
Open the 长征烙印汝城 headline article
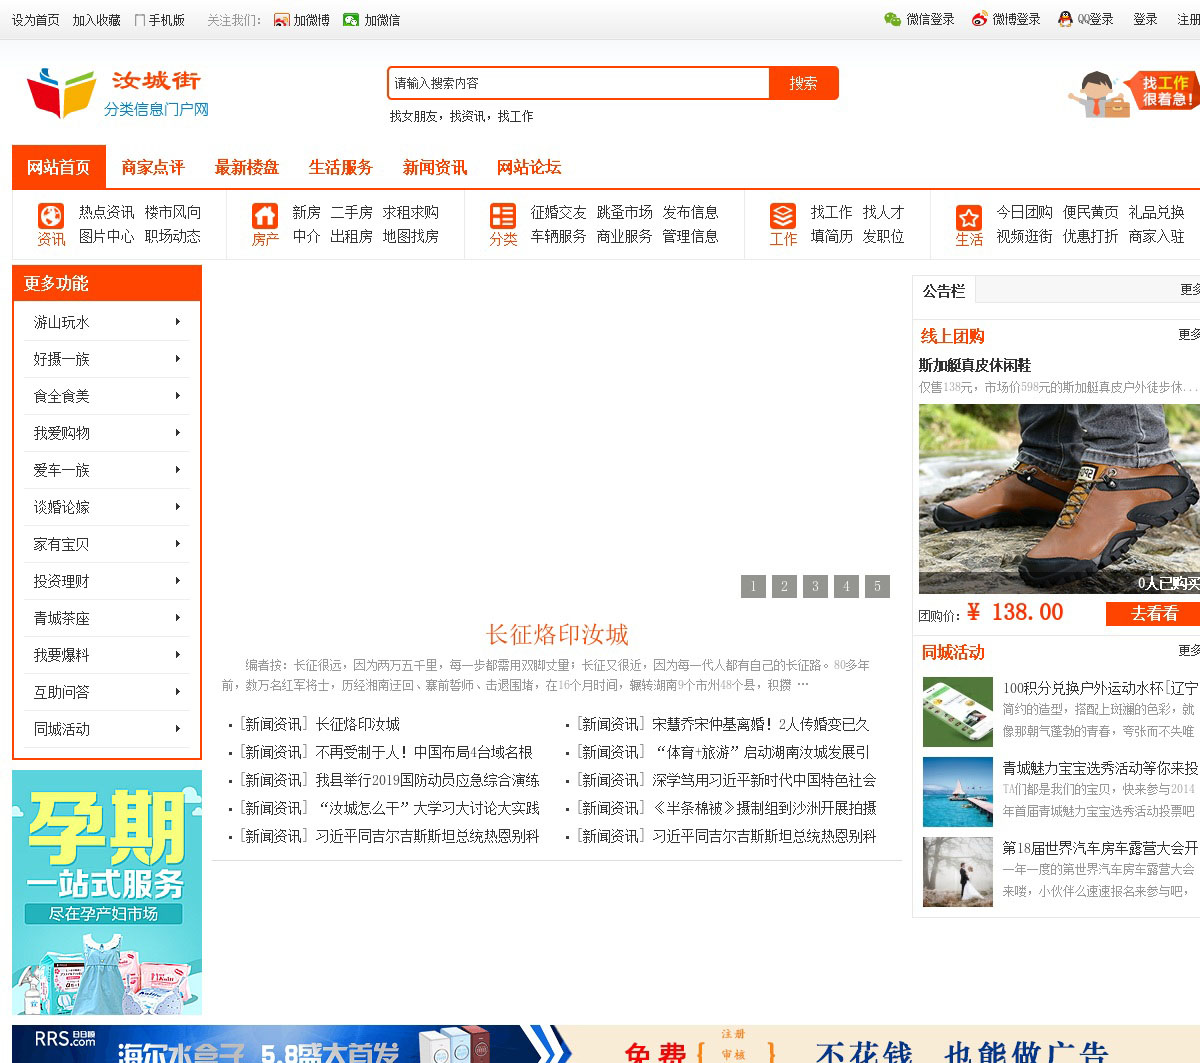(x=557, y=635)
